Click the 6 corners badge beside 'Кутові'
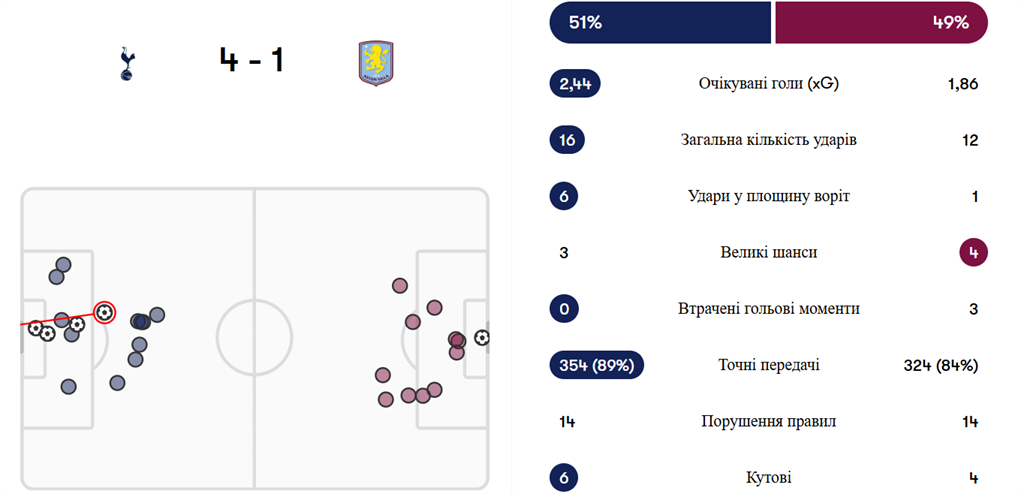 (x=564, y=477)
